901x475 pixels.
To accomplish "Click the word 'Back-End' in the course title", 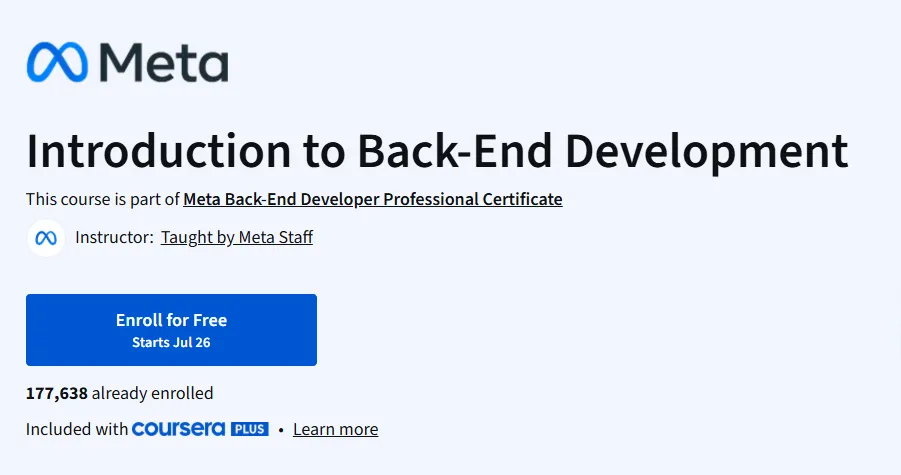I will [x=455, y=151].
